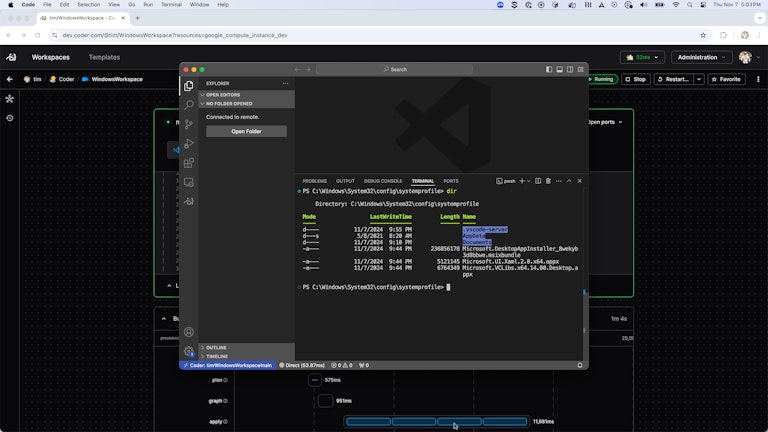
Task: Expand the Timeline section
Action: (216, 356)
